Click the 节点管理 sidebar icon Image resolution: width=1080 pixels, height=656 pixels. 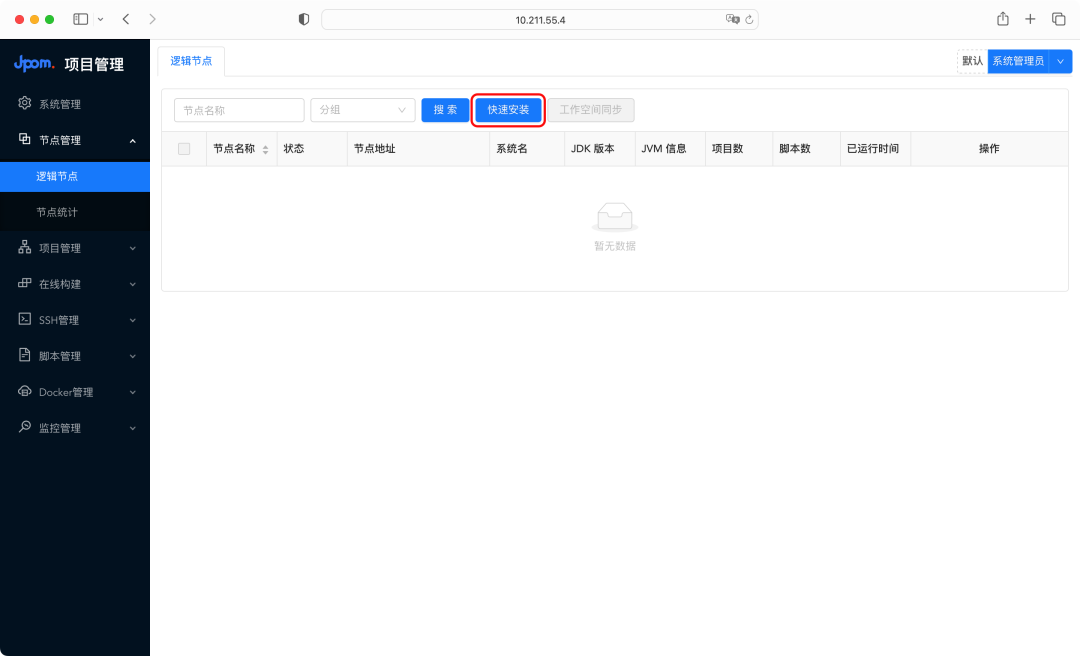[25, 139]
